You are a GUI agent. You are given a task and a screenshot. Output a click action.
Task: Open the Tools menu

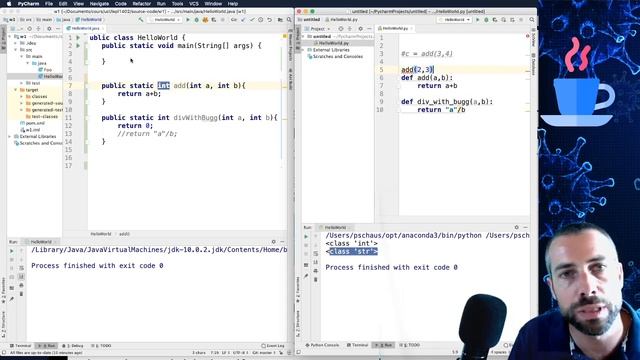pos(177,4)
